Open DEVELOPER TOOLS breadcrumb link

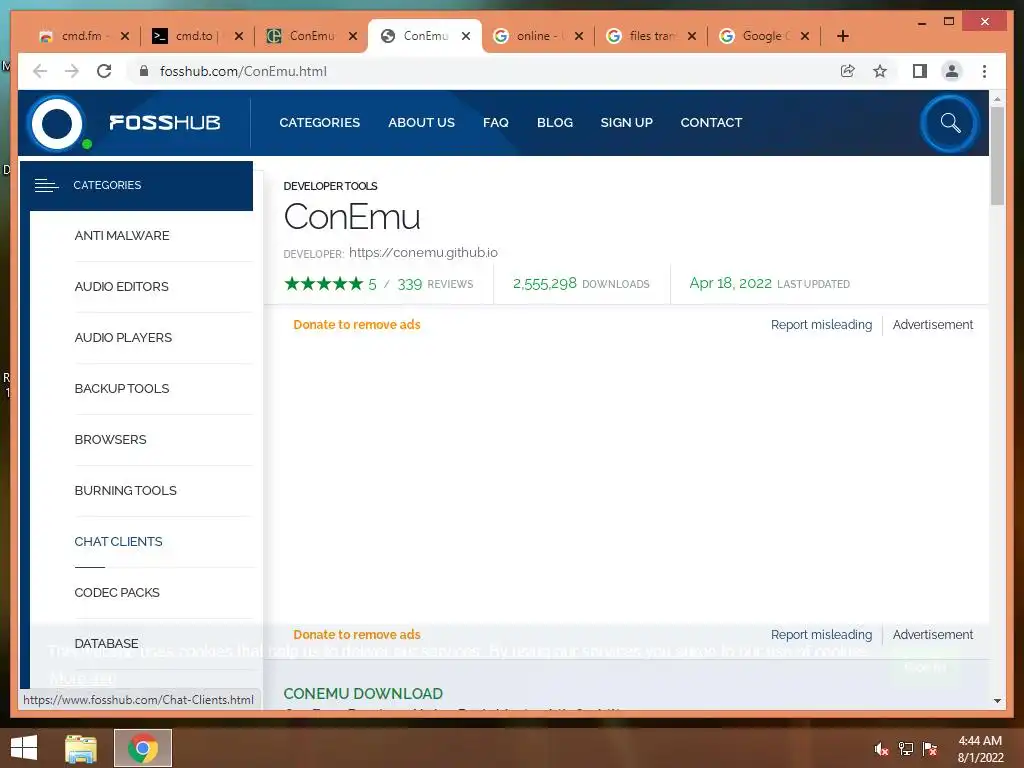[x=330, y=186]
